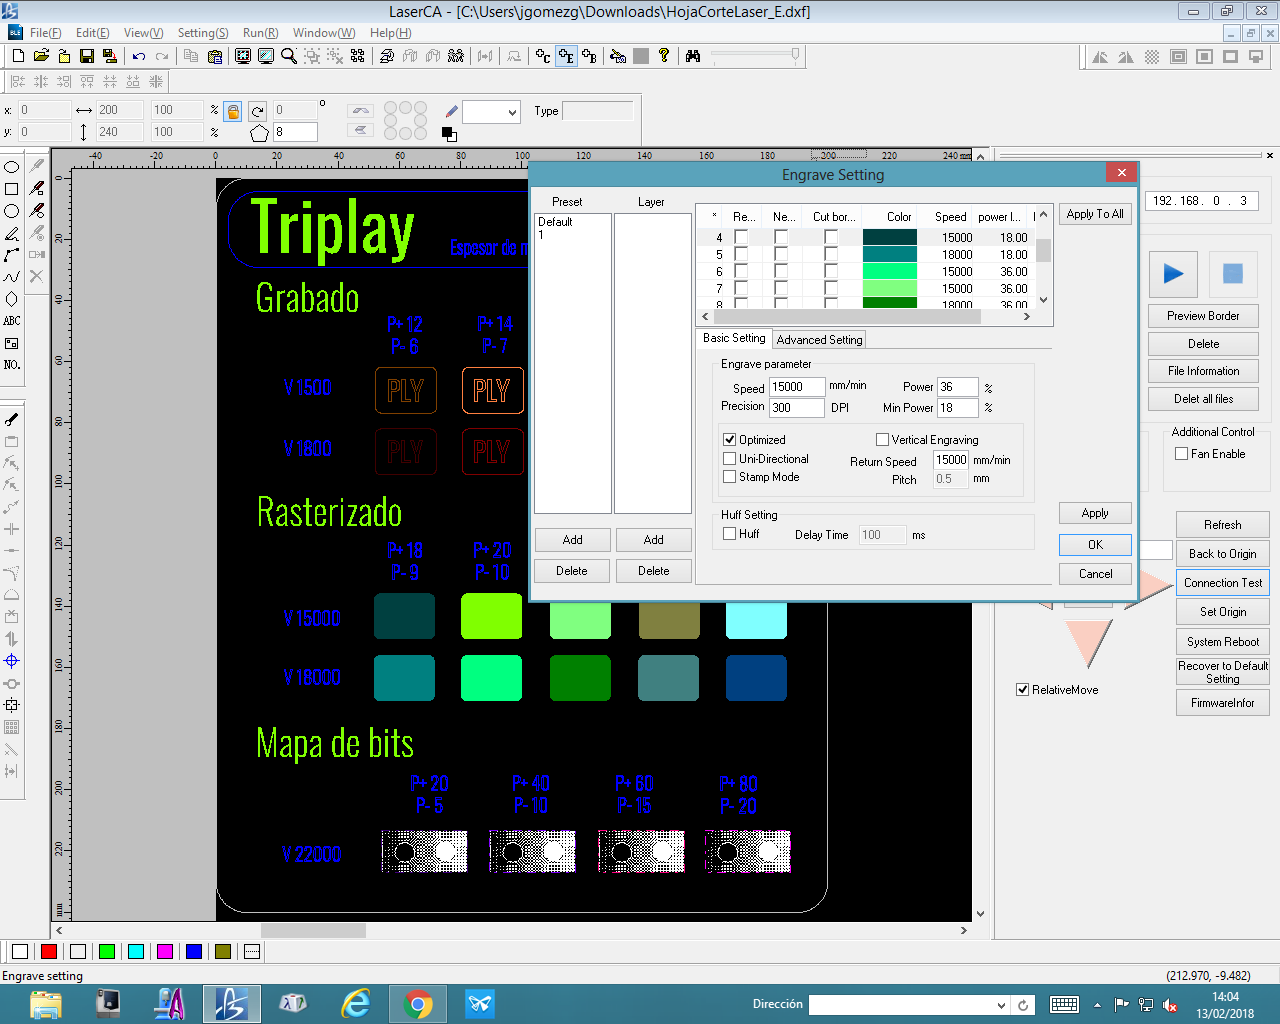Open the Chrome browser from taskbar
This screenshot has width=1280, height=1024.
tap(418, 1004)
